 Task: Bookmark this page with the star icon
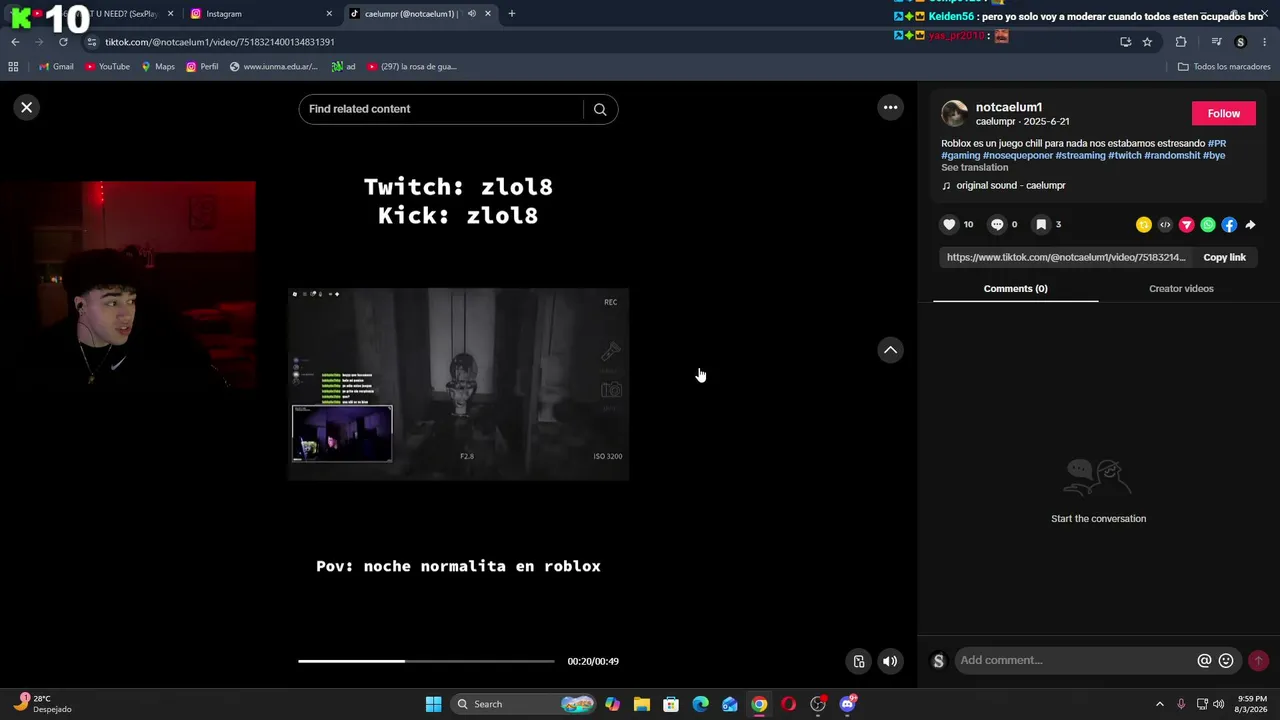coord(1147,42)
